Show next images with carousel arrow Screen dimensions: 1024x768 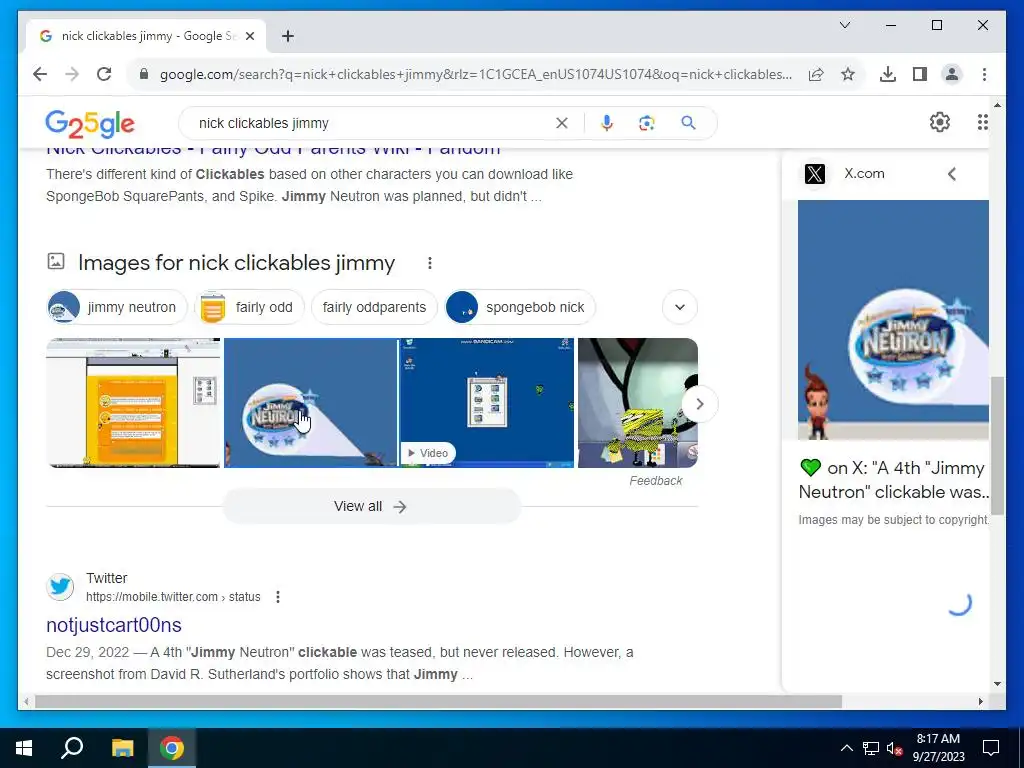click(699, 404)
